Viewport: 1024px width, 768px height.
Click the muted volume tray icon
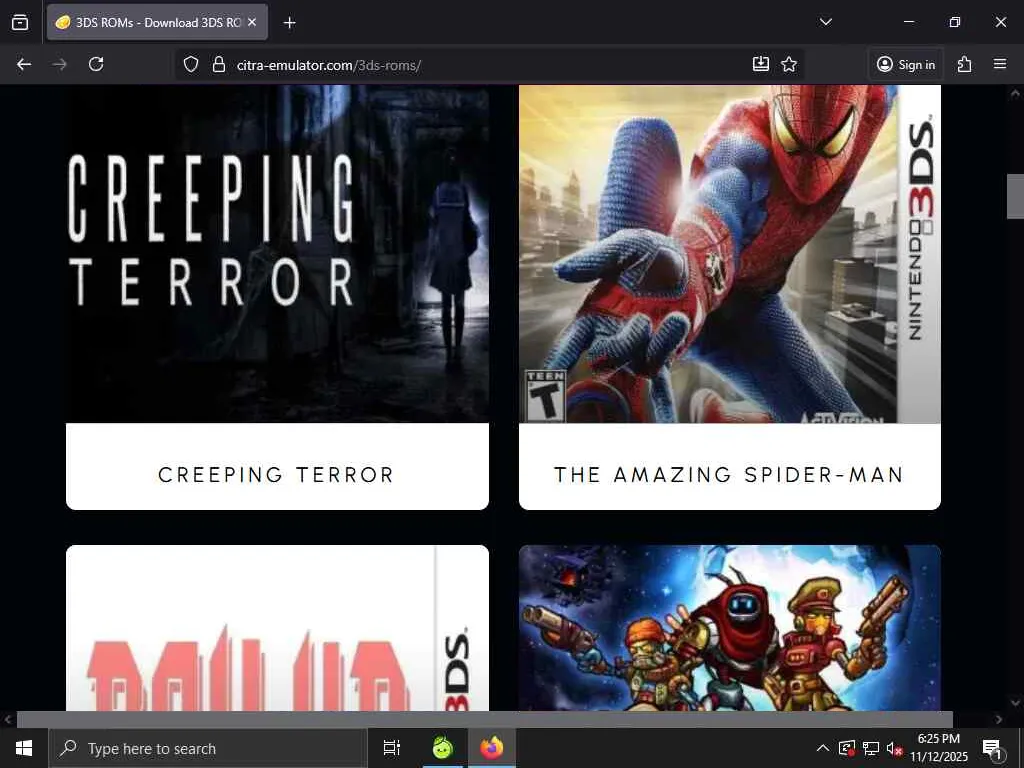pos(894,748)
